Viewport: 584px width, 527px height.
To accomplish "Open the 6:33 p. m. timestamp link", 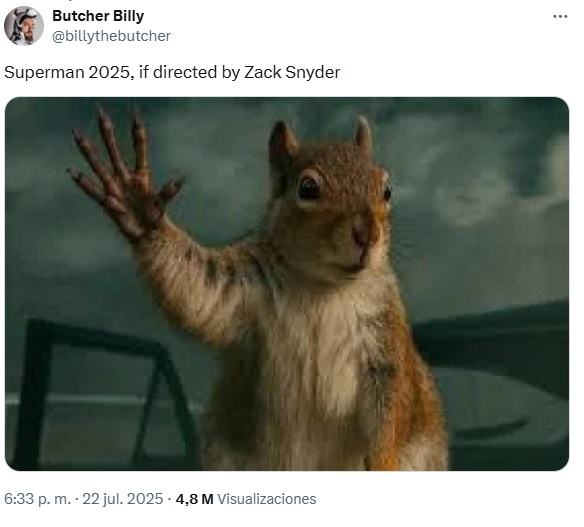I will click(x=37, y=499).
